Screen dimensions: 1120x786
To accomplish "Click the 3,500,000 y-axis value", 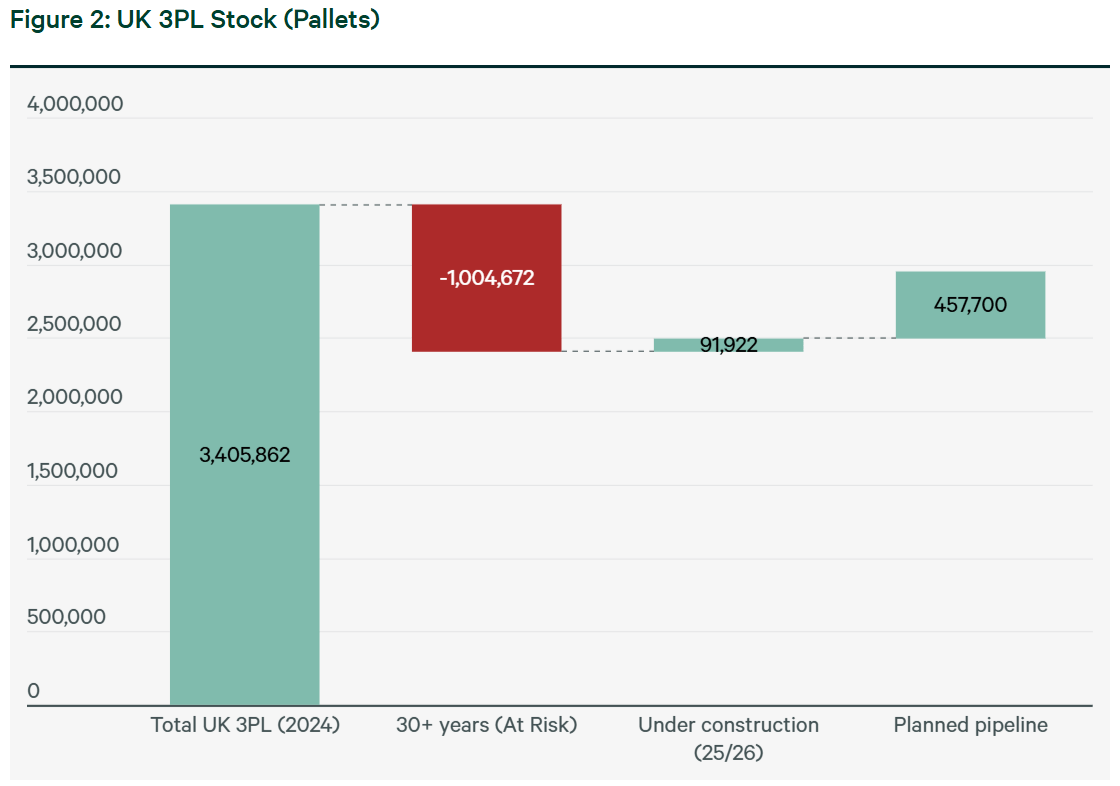I will tap(74, 177).
